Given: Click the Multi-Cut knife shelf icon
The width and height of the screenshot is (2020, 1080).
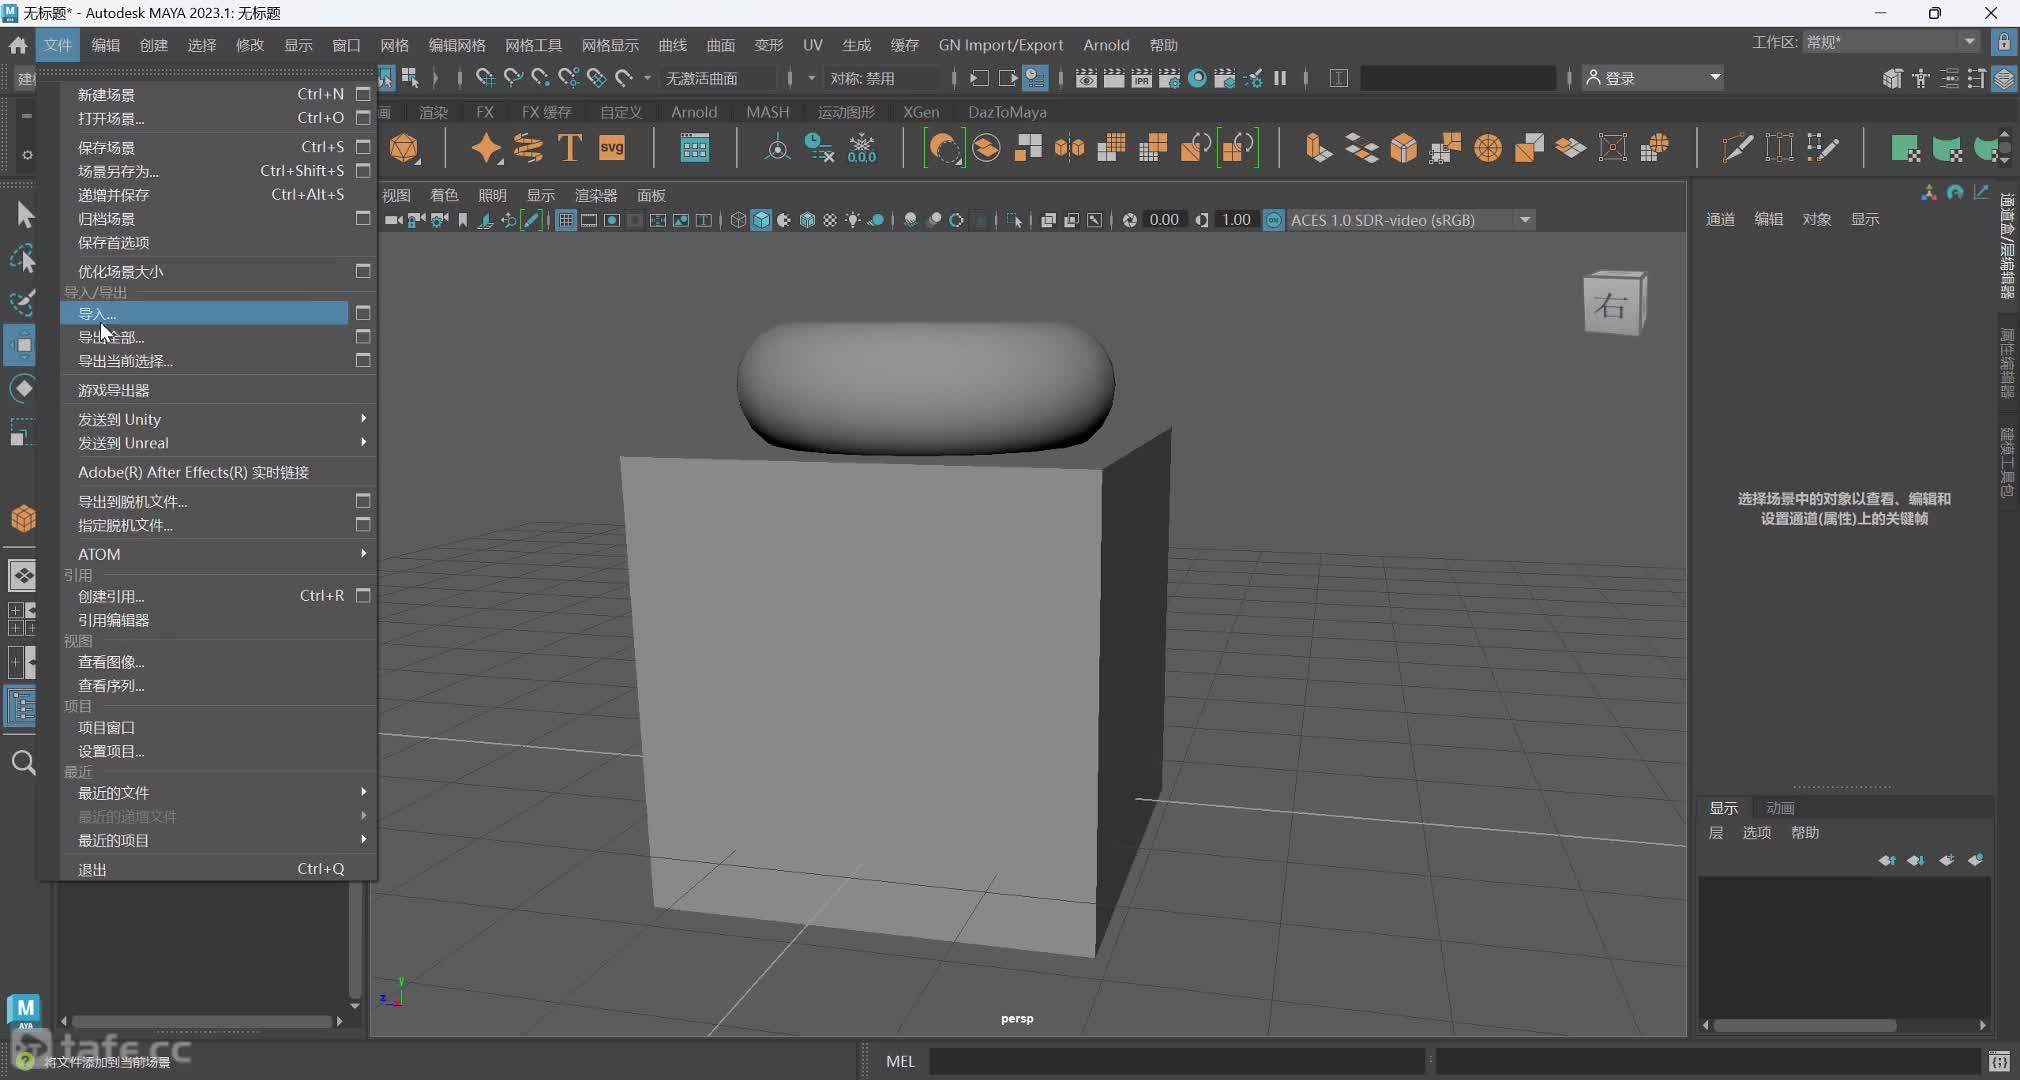Looking at the screenshot, I should (x=1737, y=148).
